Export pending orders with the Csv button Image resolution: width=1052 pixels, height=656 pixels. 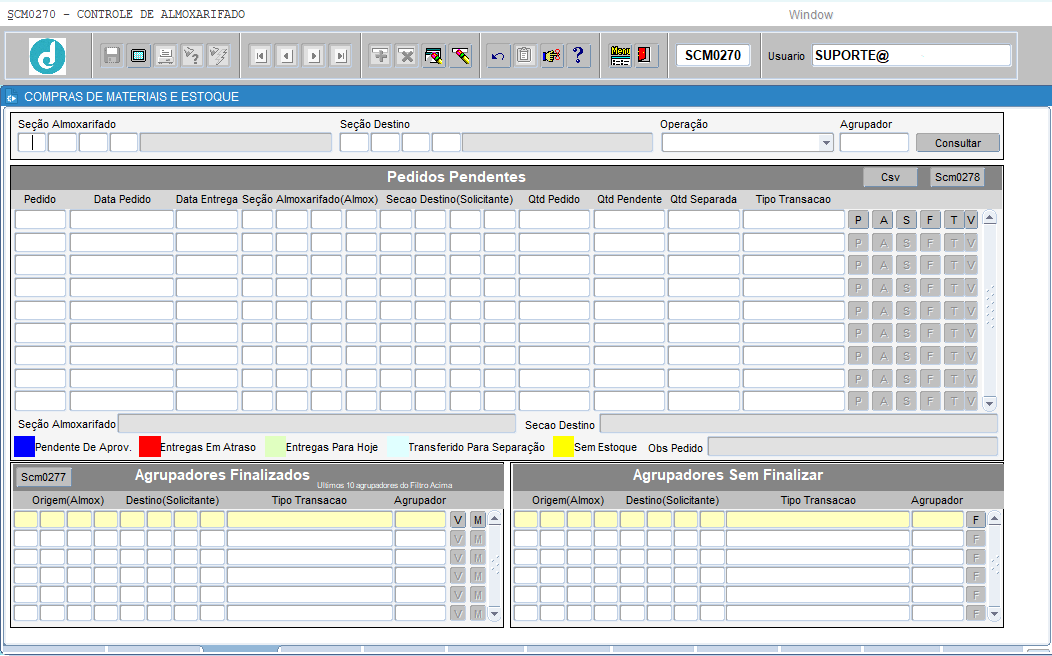coord(889,177)
